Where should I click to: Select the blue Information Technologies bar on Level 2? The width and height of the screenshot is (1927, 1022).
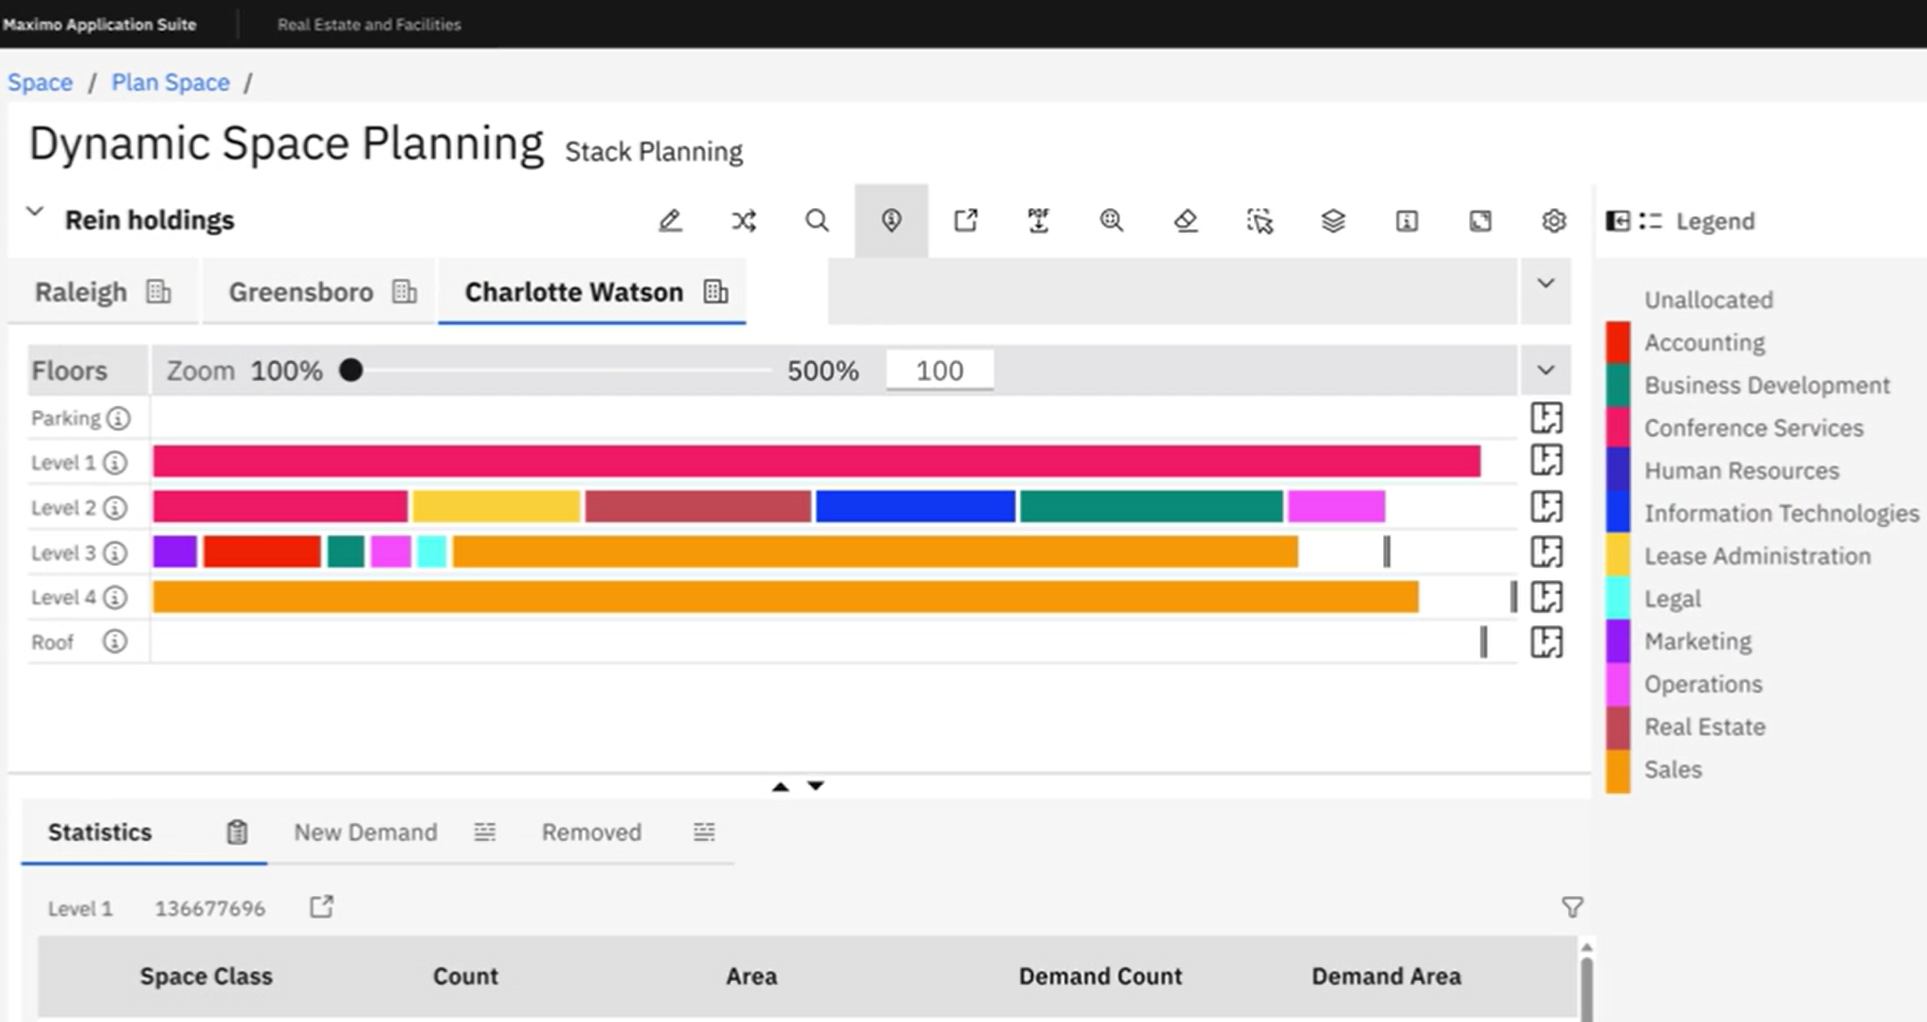pyautogui.click(x=915, y=507)
